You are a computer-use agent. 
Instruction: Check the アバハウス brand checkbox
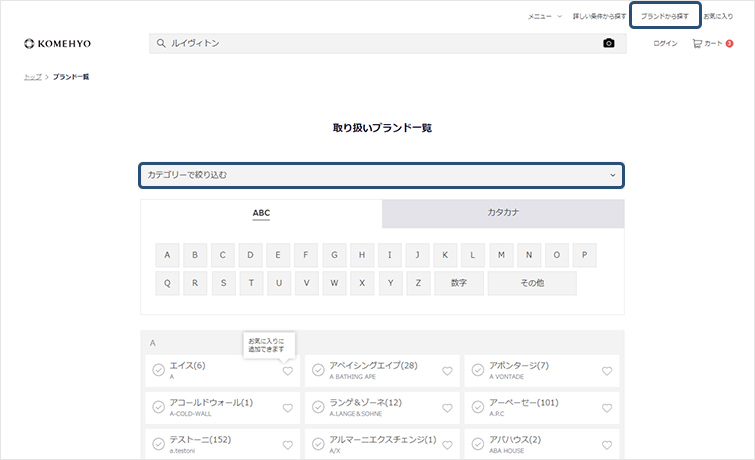tap(478, 444)
